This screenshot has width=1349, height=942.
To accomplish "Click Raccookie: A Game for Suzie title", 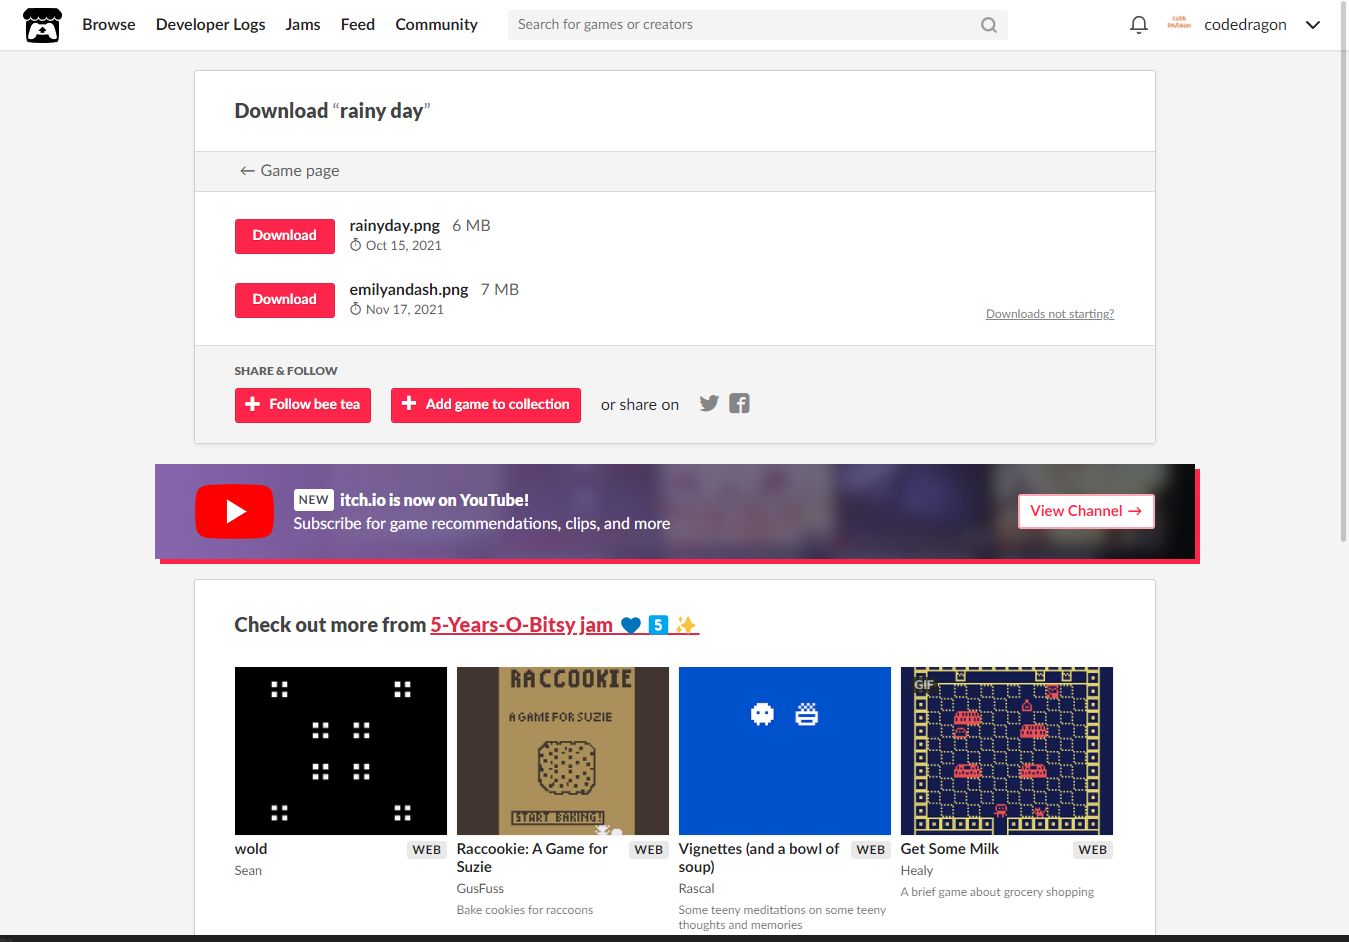I will [x=532, y=858].
